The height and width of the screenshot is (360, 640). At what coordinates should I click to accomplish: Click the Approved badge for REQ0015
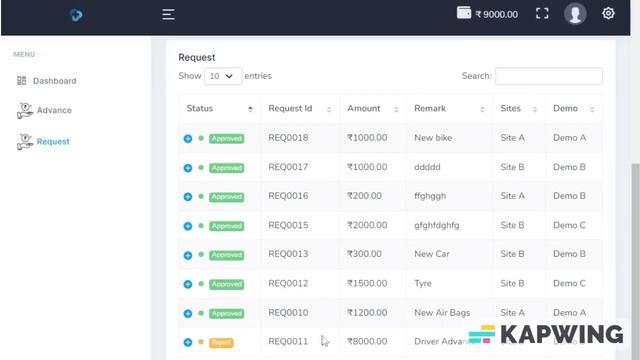227,226
